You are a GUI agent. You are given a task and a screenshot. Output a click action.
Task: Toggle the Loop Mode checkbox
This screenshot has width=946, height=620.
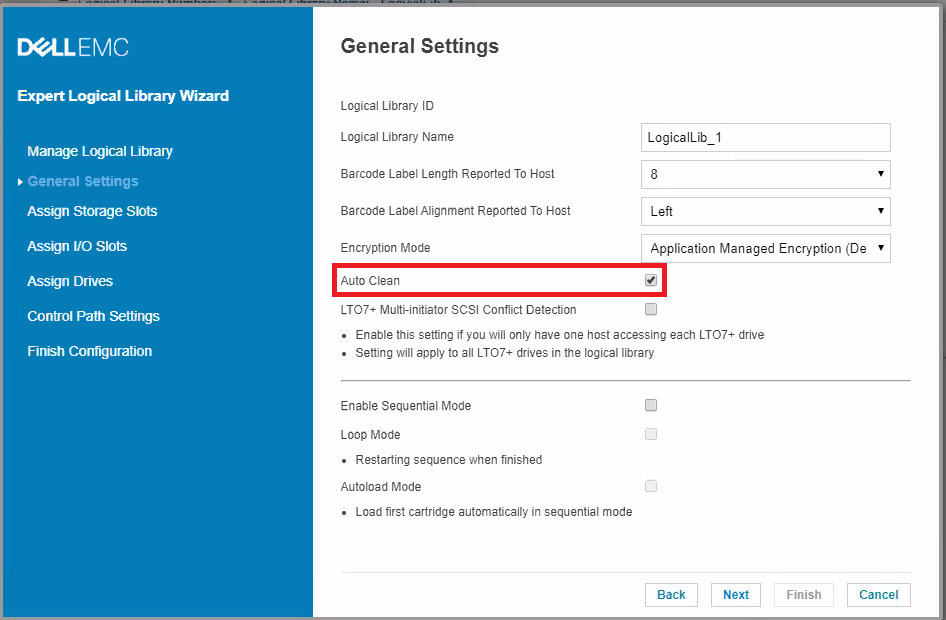tap(651, 434)
